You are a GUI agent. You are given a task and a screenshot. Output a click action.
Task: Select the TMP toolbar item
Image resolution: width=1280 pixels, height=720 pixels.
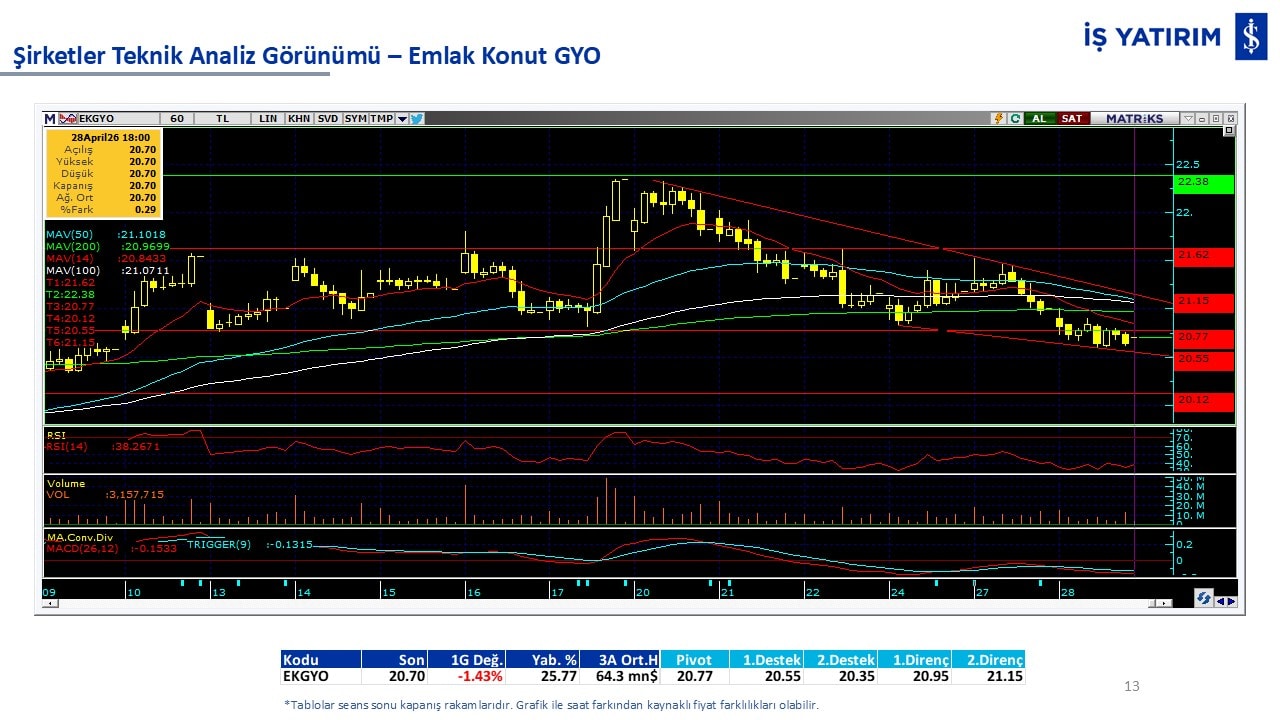(381, 118)
